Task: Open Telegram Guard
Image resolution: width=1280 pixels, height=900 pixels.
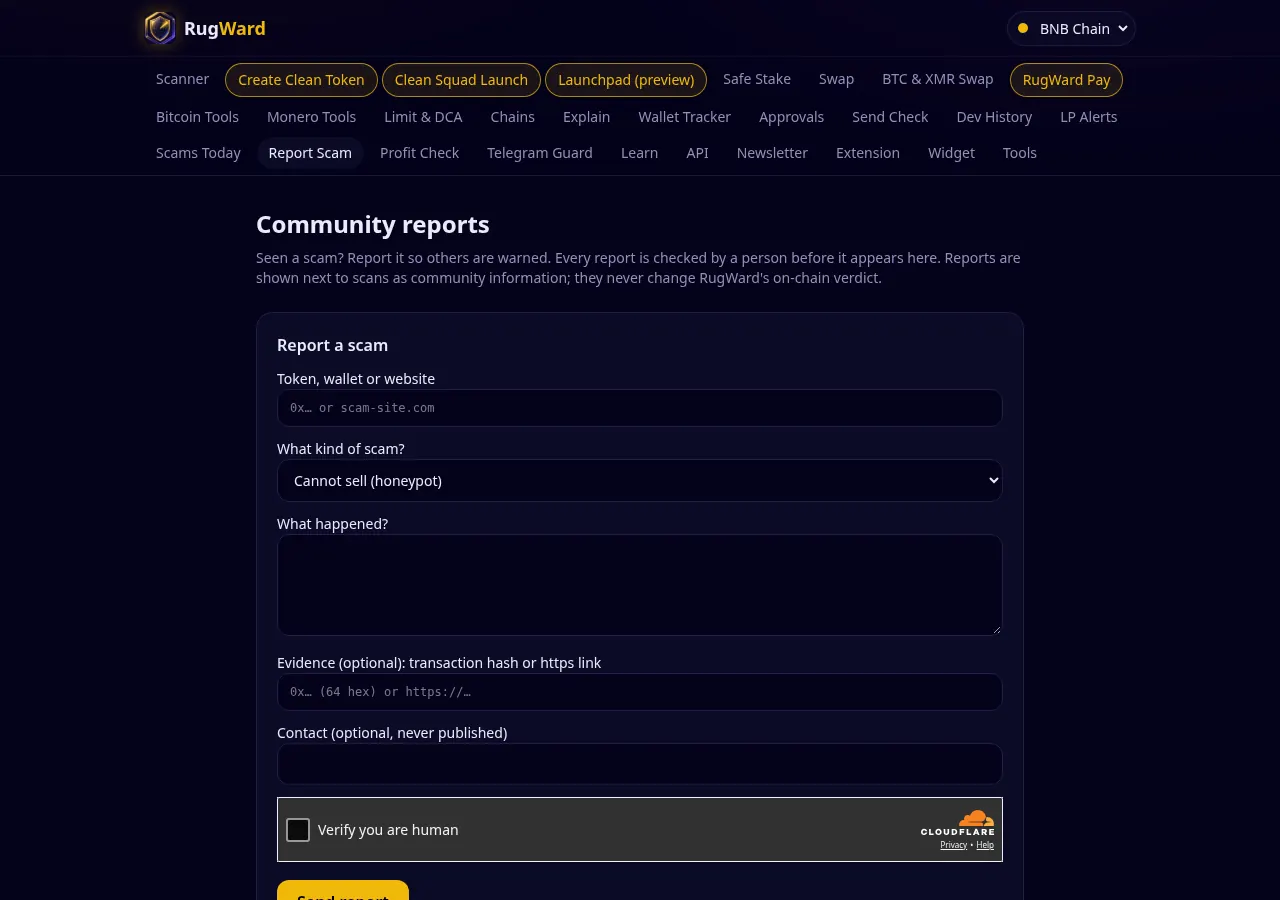Action: (x=540, y=153)
